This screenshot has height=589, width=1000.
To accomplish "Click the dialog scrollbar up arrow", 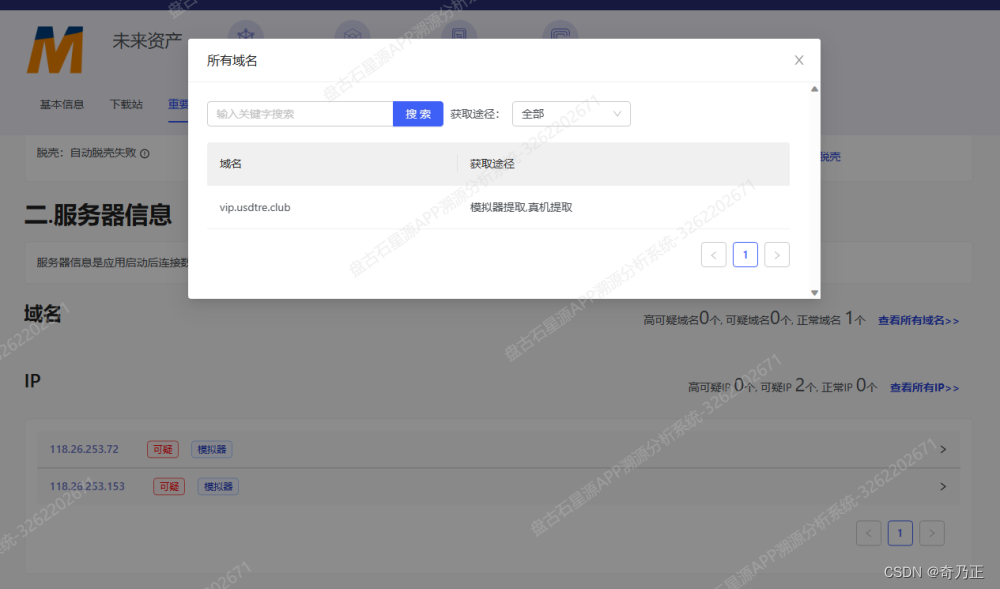I will 814,89.
